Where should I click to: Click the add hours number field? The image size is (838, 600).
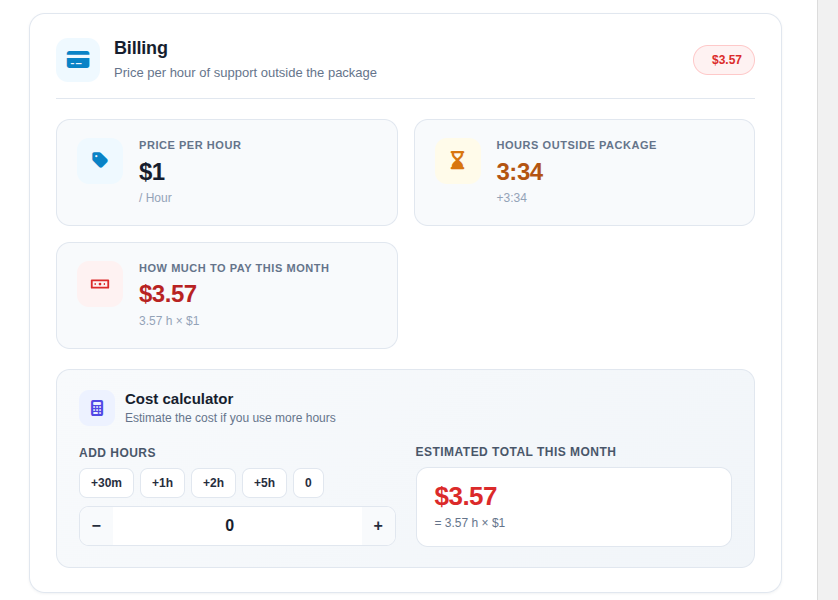coord(237,526)
